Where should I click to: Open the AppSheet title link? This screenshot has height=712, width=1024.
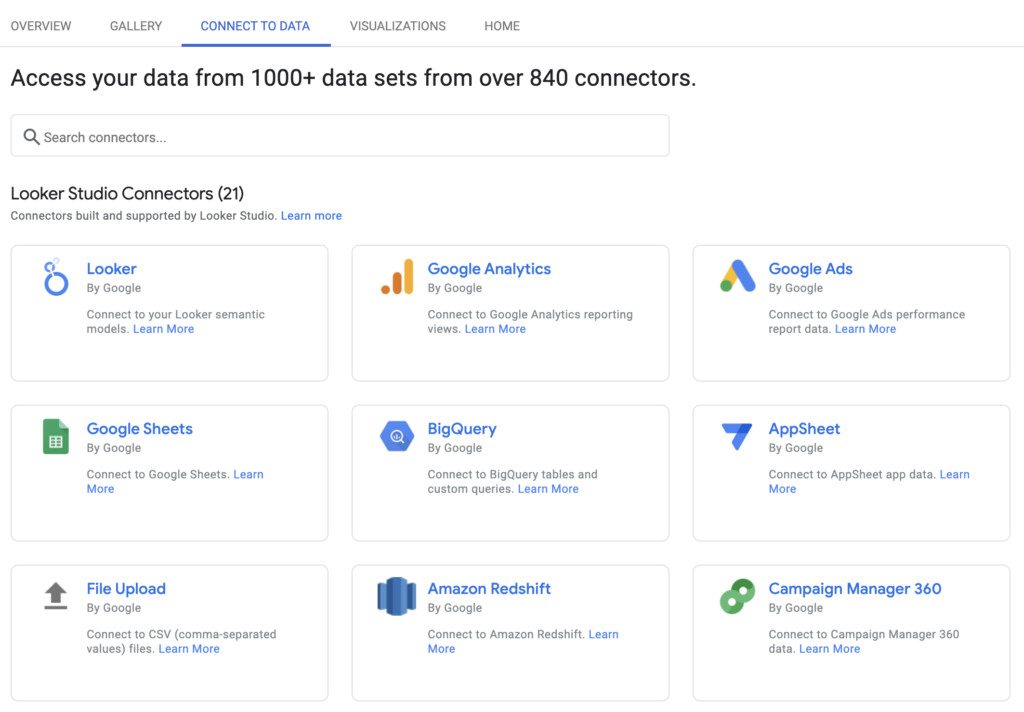pyautogui.click(x=804, y=429)
